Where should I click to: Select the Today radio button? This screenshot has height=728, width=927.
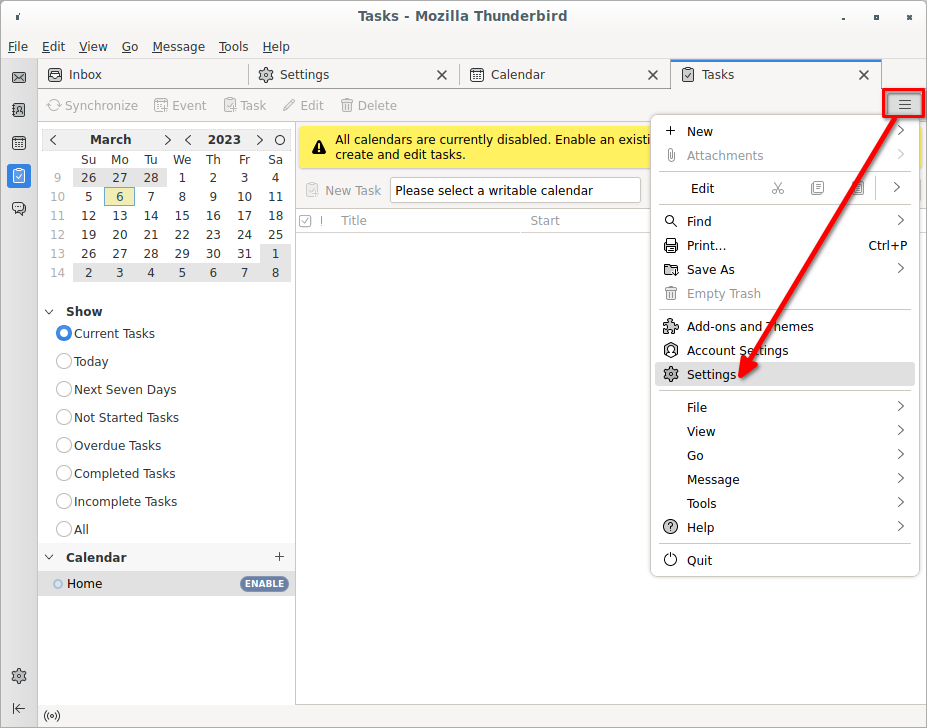click(x=65, y=362)
